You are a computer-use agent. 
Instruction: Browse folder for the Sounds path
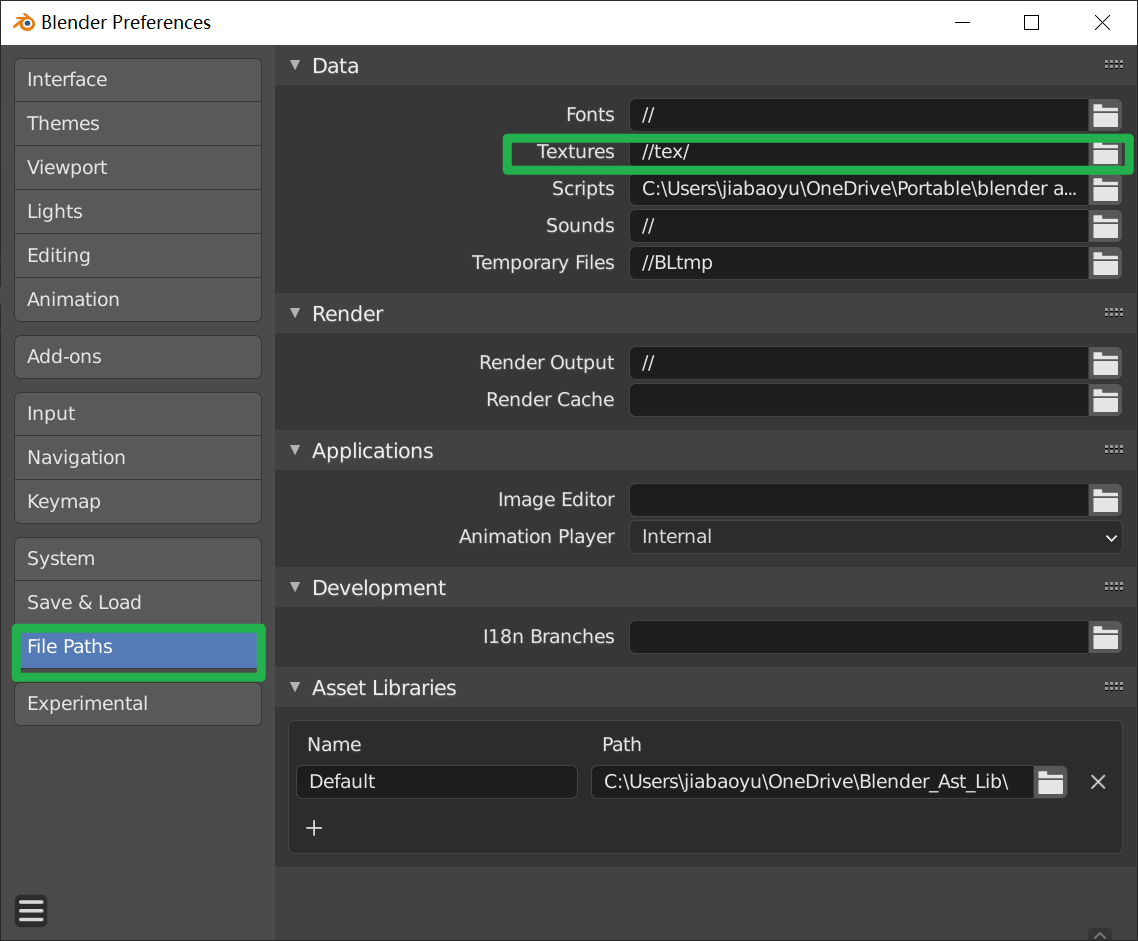click(x=1105, y=226)
